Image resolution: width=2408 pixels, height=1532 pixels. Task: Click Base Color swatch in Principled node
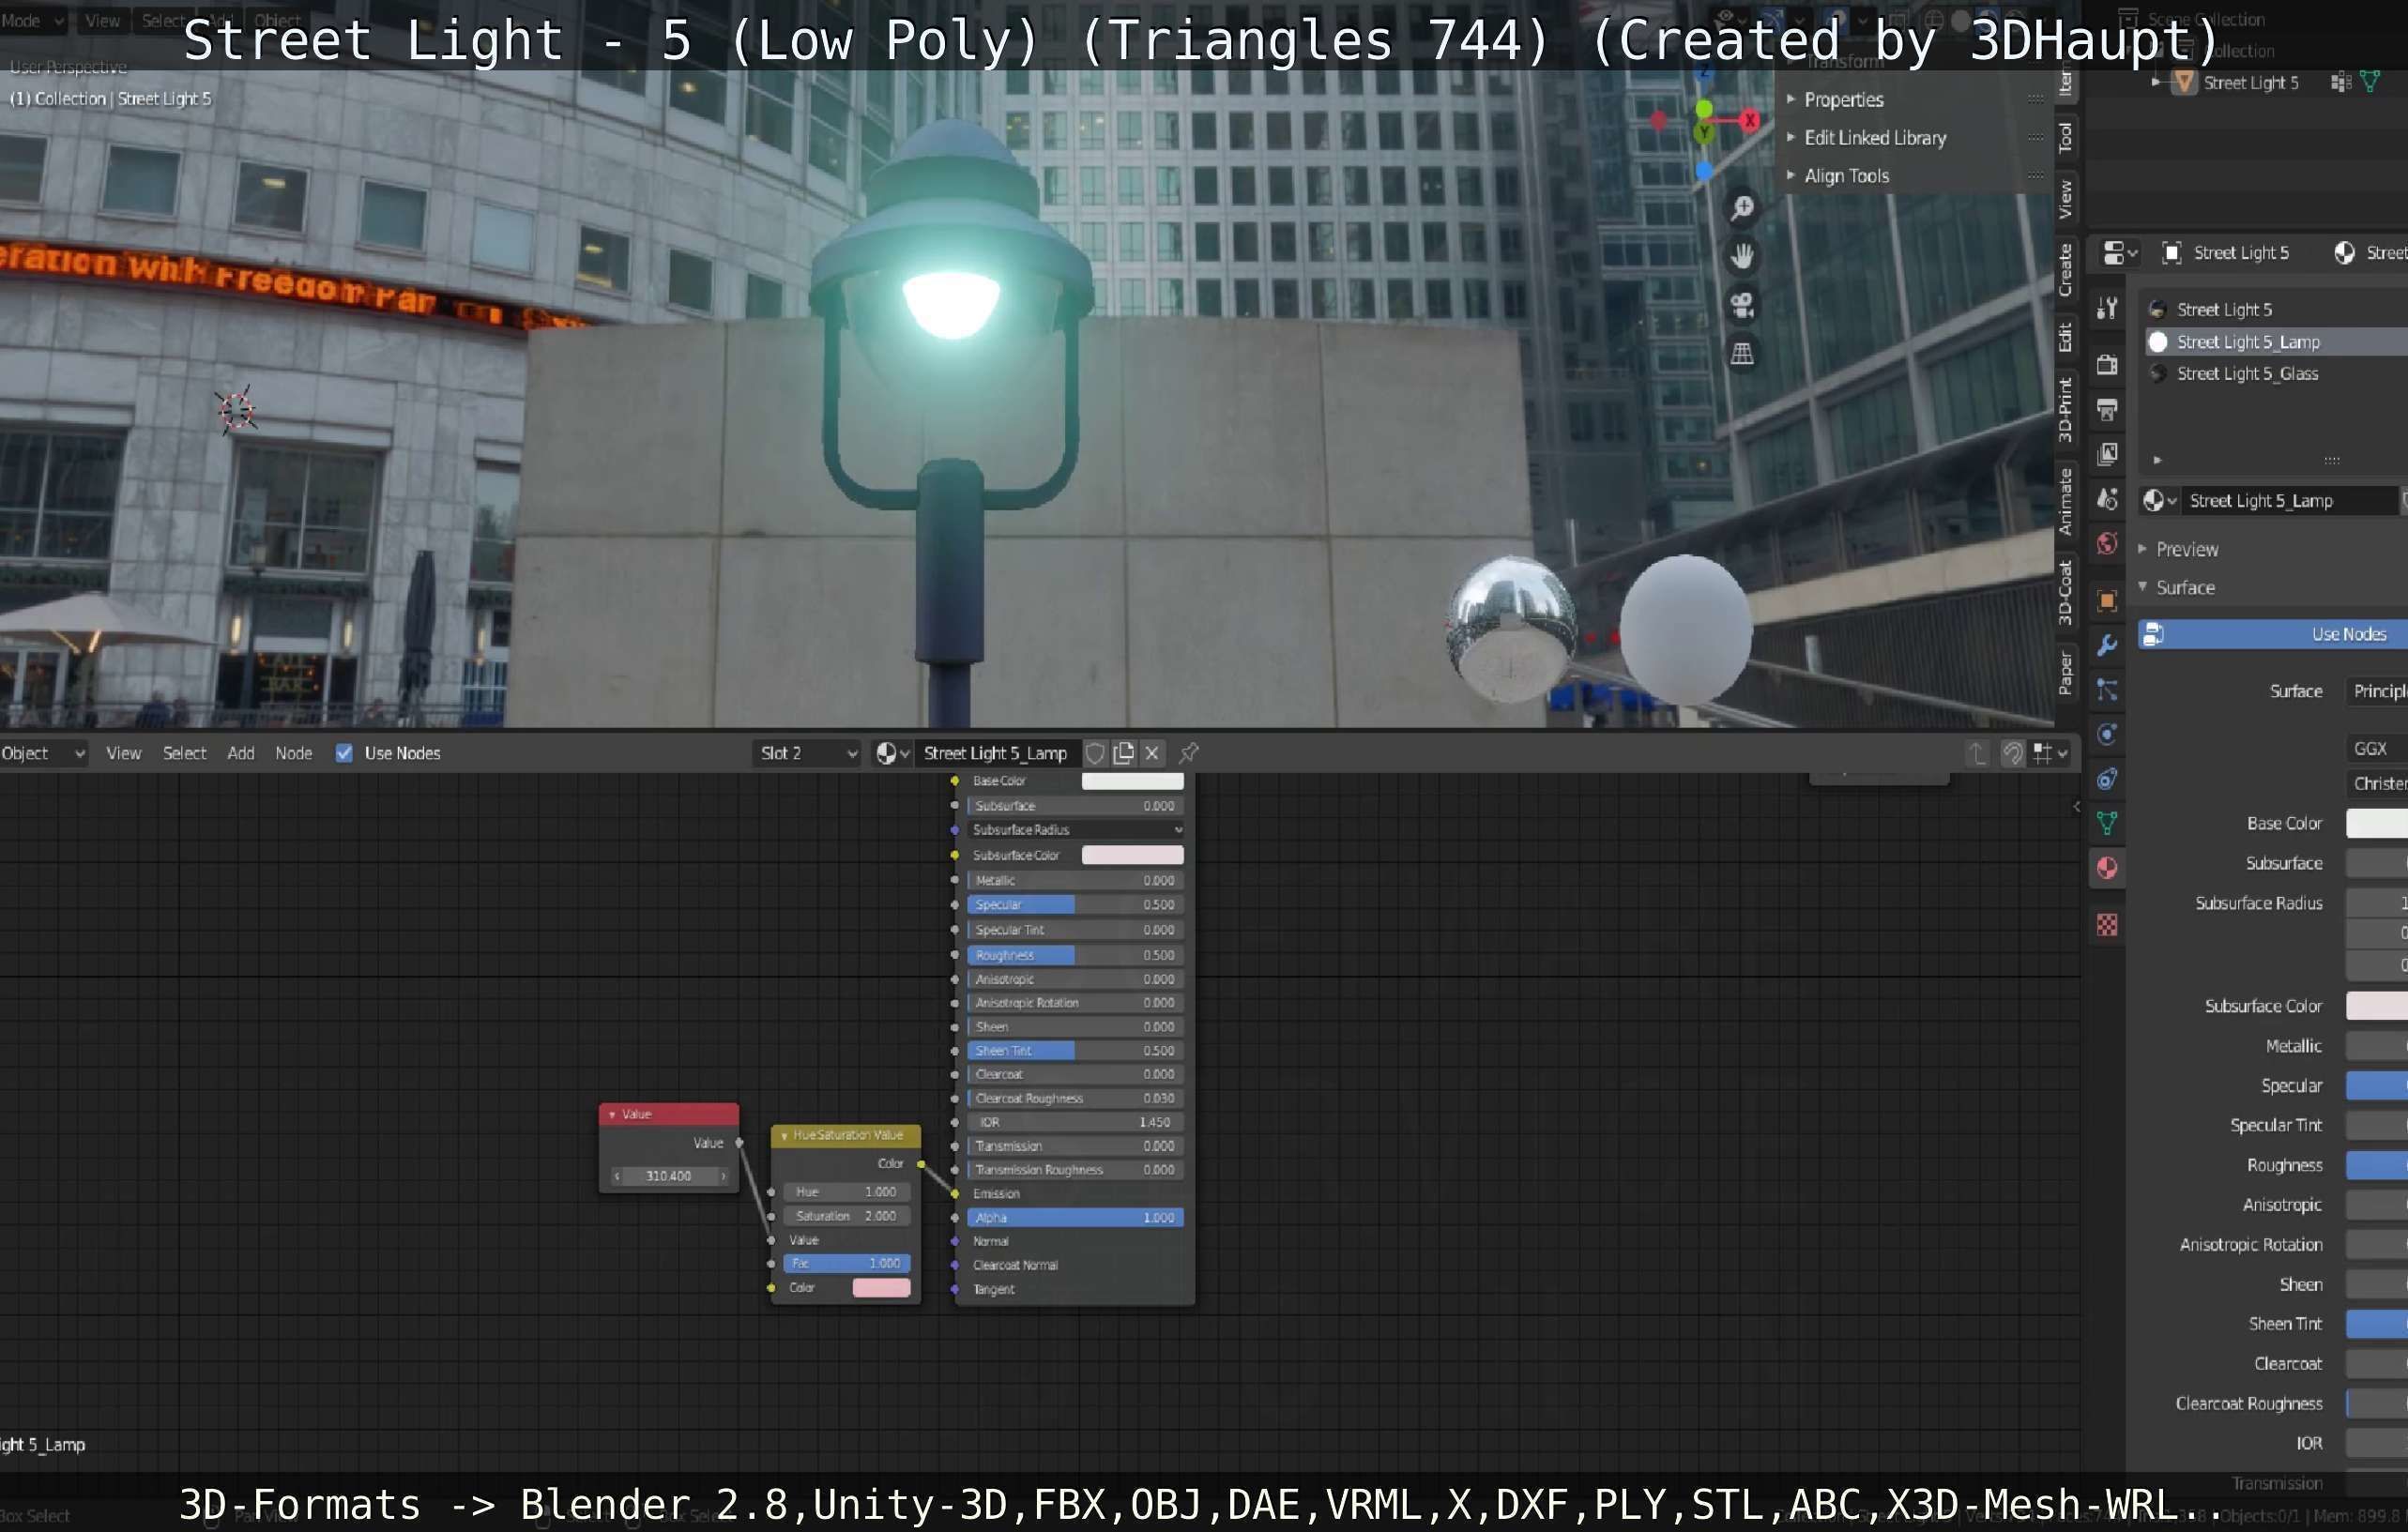[x=1132, y=781]
